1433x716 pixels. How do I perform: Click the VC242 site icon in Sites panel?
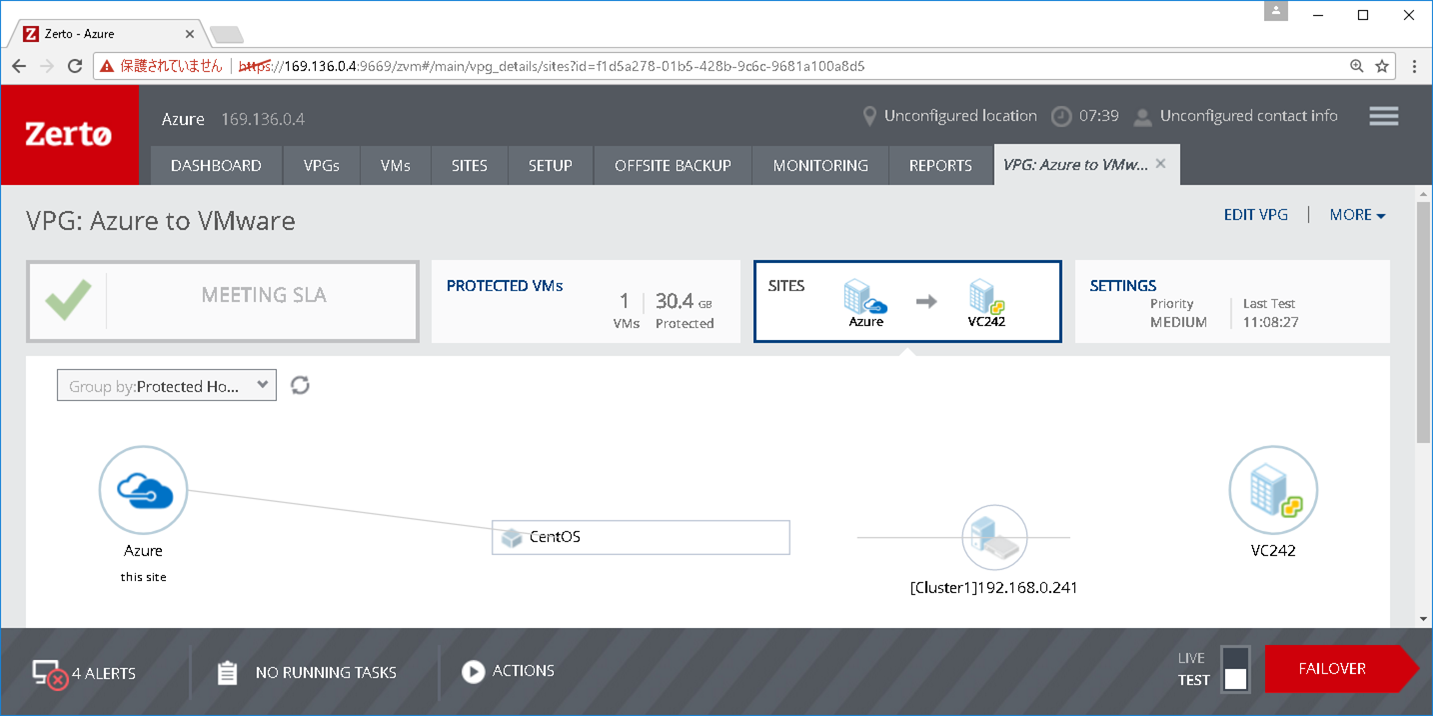click(986, 296)
